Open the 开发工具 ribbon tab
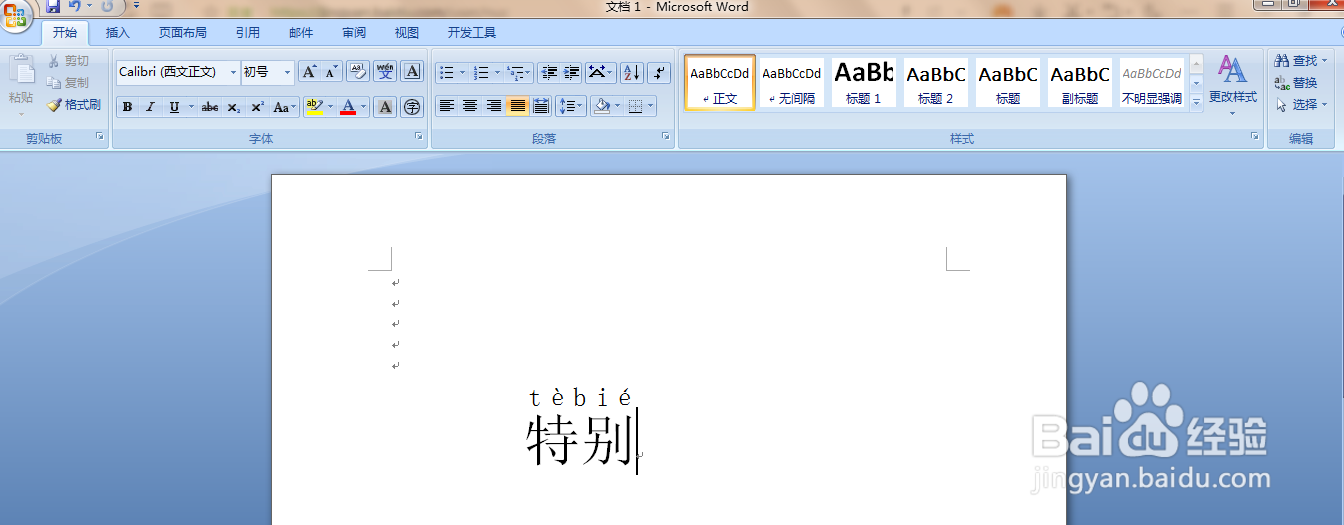 472,33
